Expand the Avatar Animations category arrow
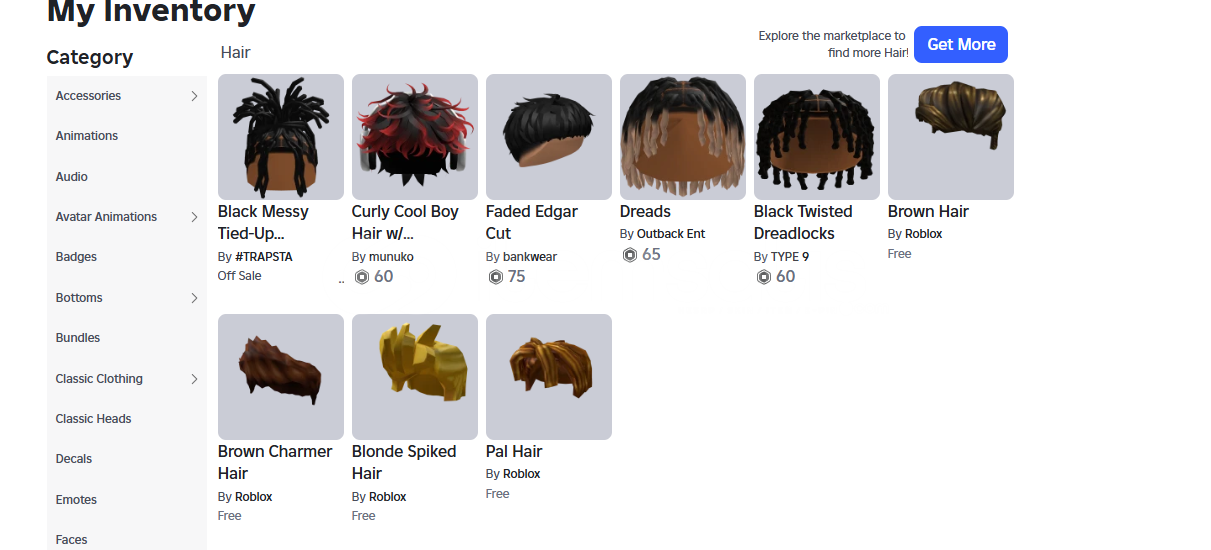This screenshot has width=1211, height=550. 194,217
